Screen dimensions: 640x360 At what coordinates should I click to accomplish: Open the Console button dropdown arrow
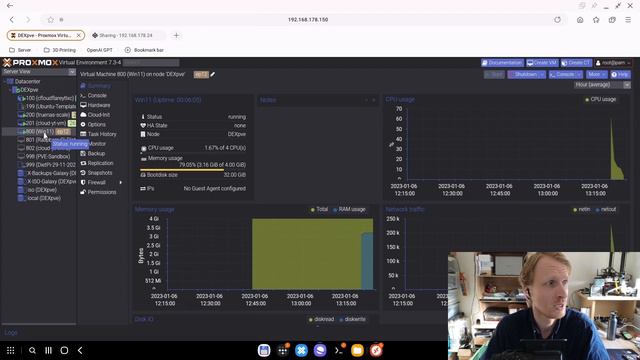click(x=580, y=75)
